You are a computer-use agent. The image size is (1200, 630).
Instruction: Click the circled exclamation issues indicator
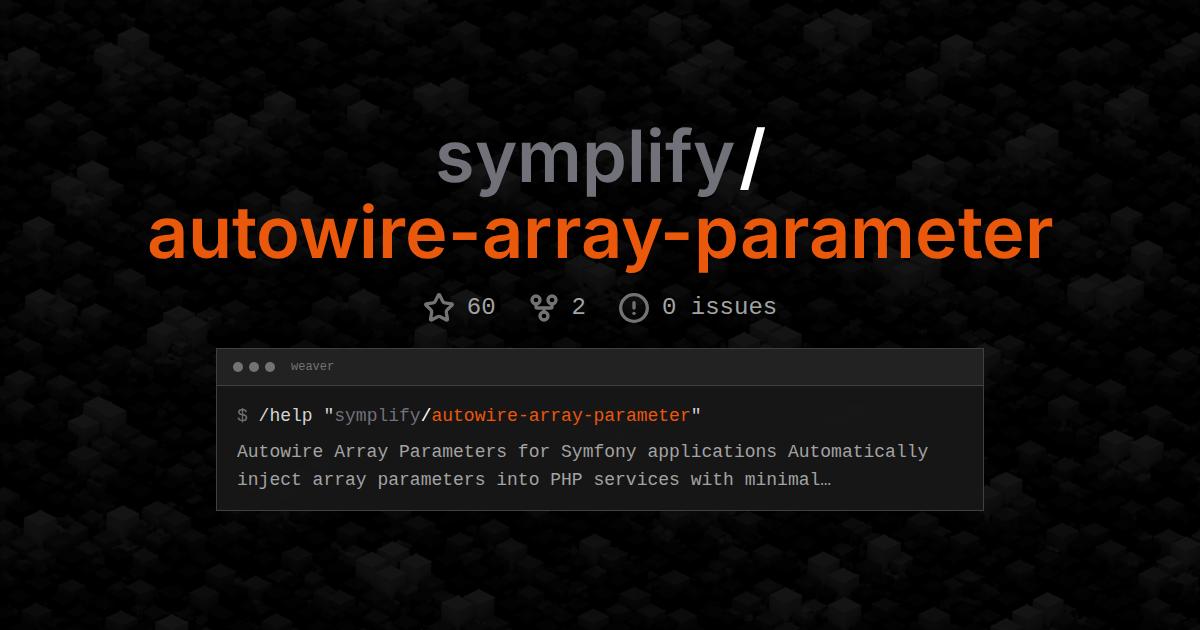633,307
